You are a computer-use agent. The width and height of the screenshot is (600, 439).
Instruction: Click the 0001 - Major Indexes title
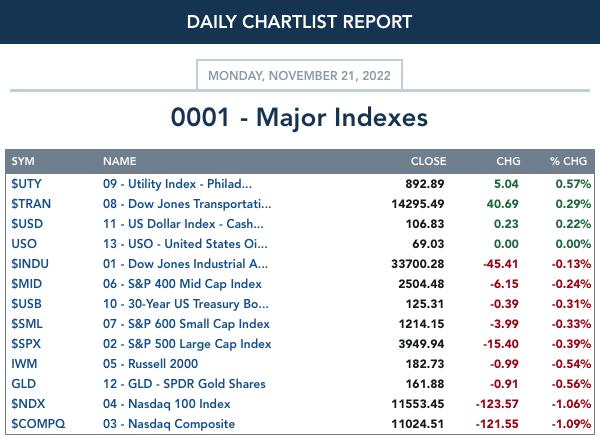(299, 117)
